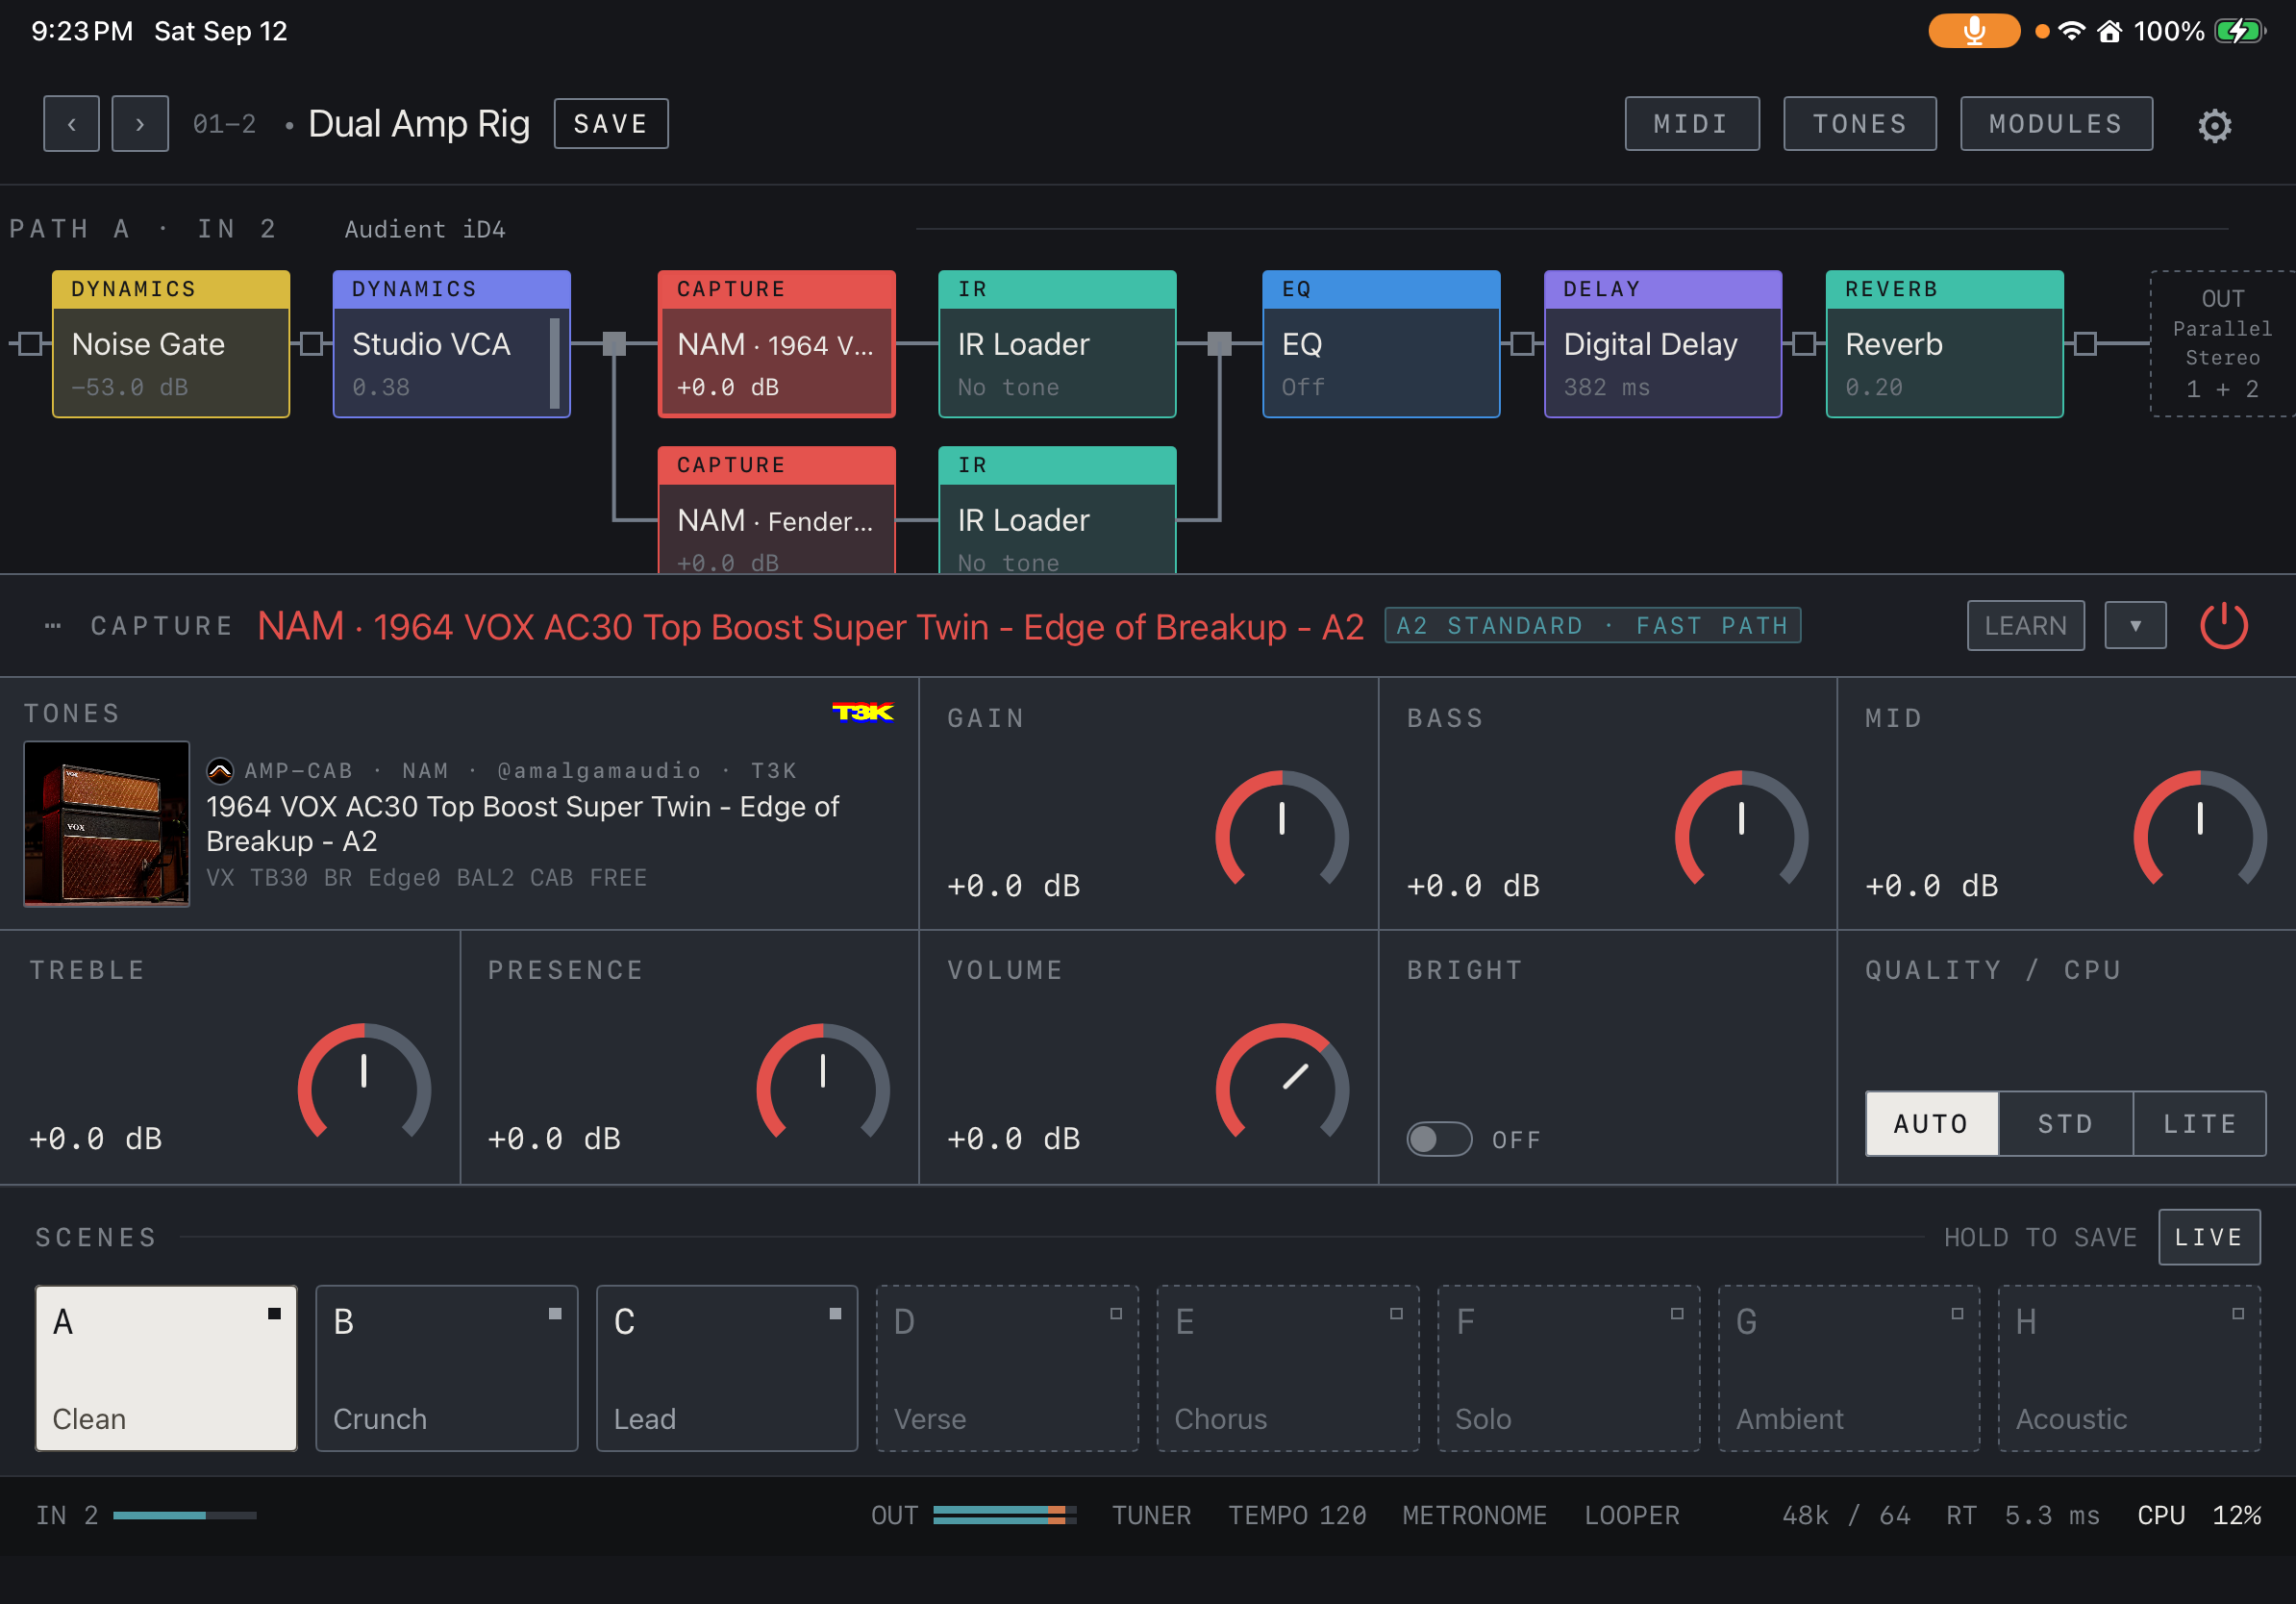Go to the previous preset arrow
The image size is (2296, 1604).
coord(71,124)
